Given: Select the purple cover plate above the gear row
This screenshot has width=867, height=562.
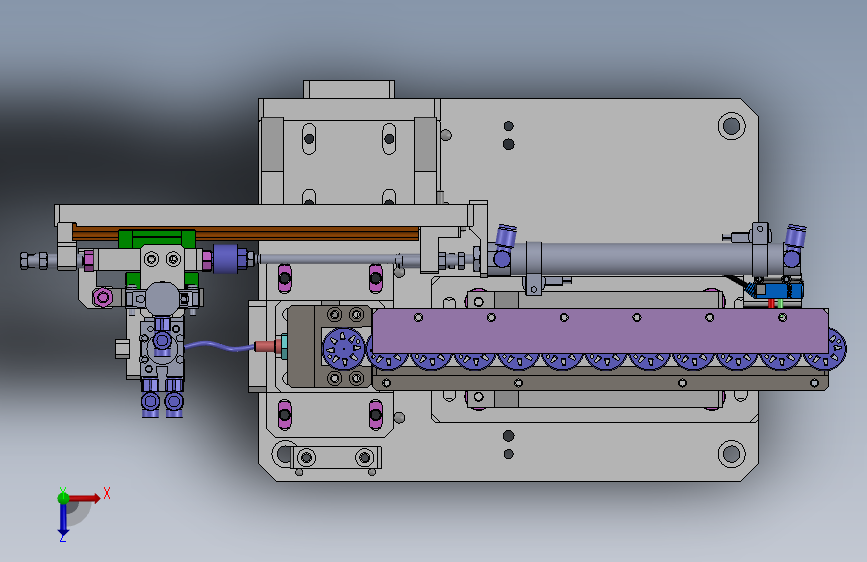Looking at the screenshot, I should coord(600,331).
